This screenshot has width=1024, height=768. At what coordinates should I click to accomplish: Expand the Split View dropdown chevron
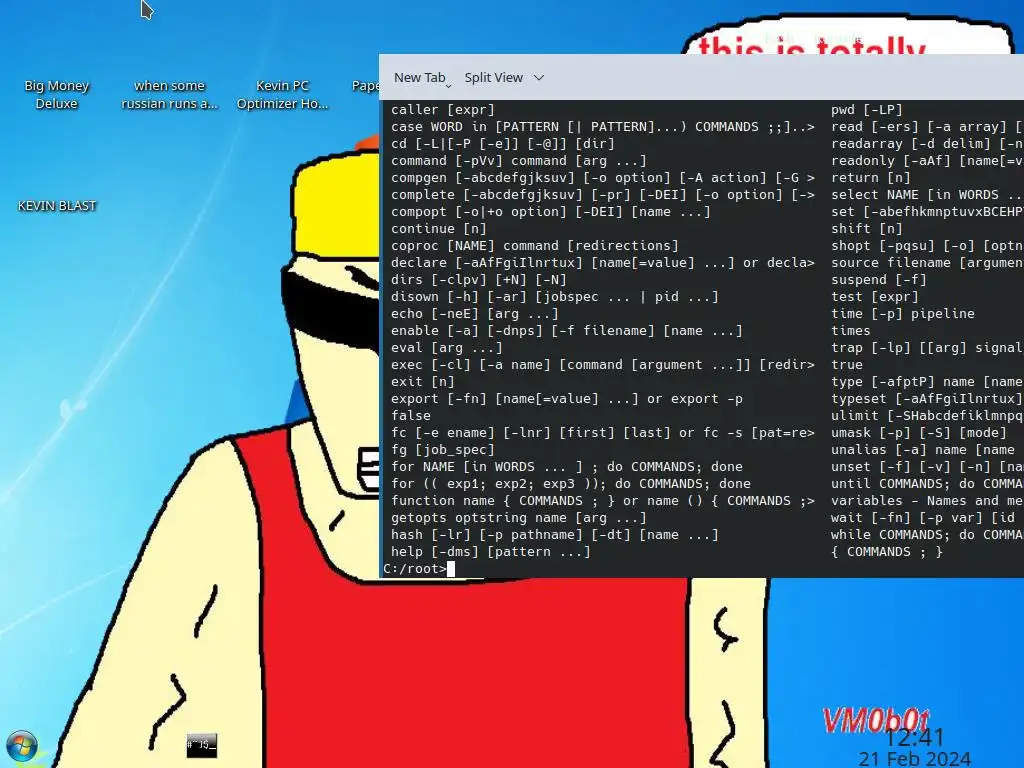click(539, 78)
